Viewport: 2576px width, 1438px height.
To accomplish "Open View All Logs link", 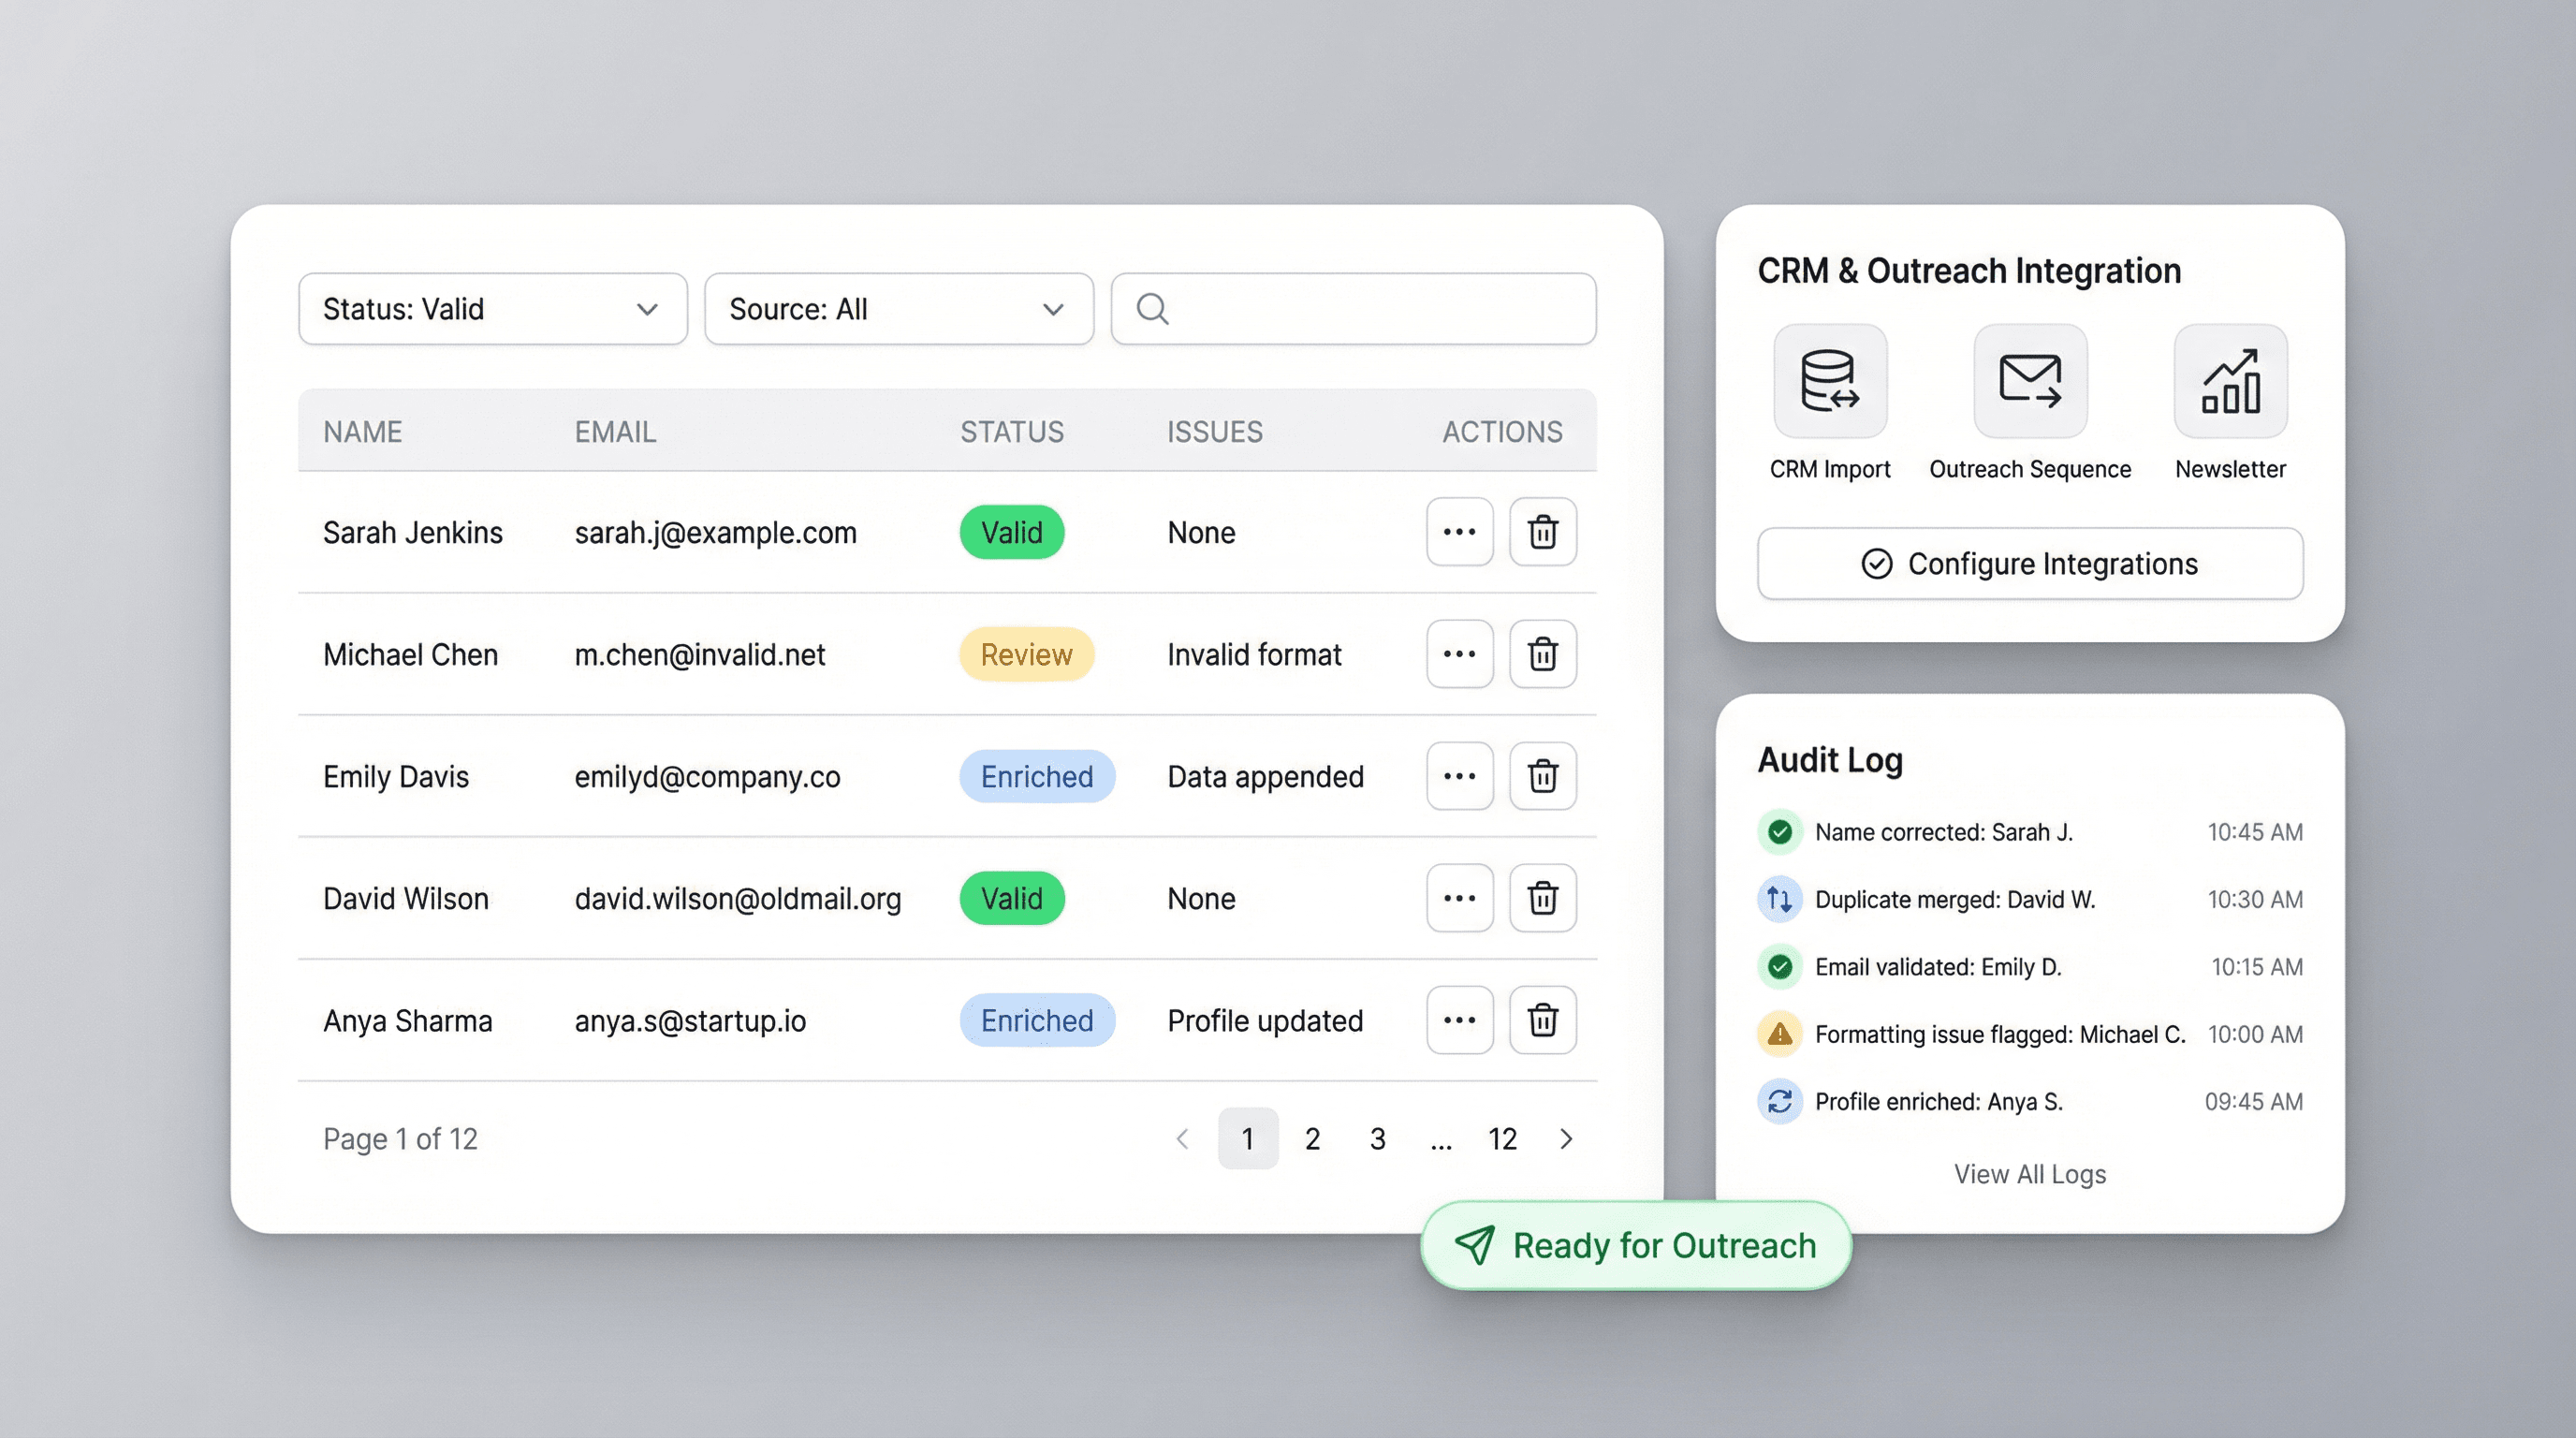I will [2029, 1173].
